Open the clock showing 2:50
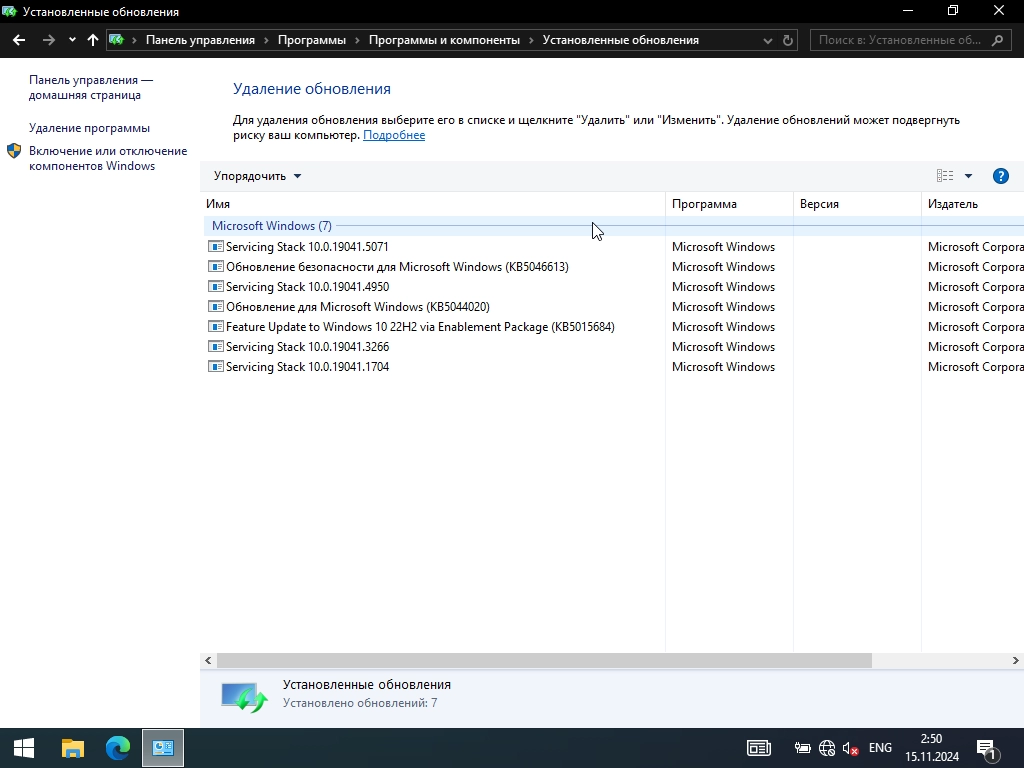1024x768 pixels. [x=932, y=748]
